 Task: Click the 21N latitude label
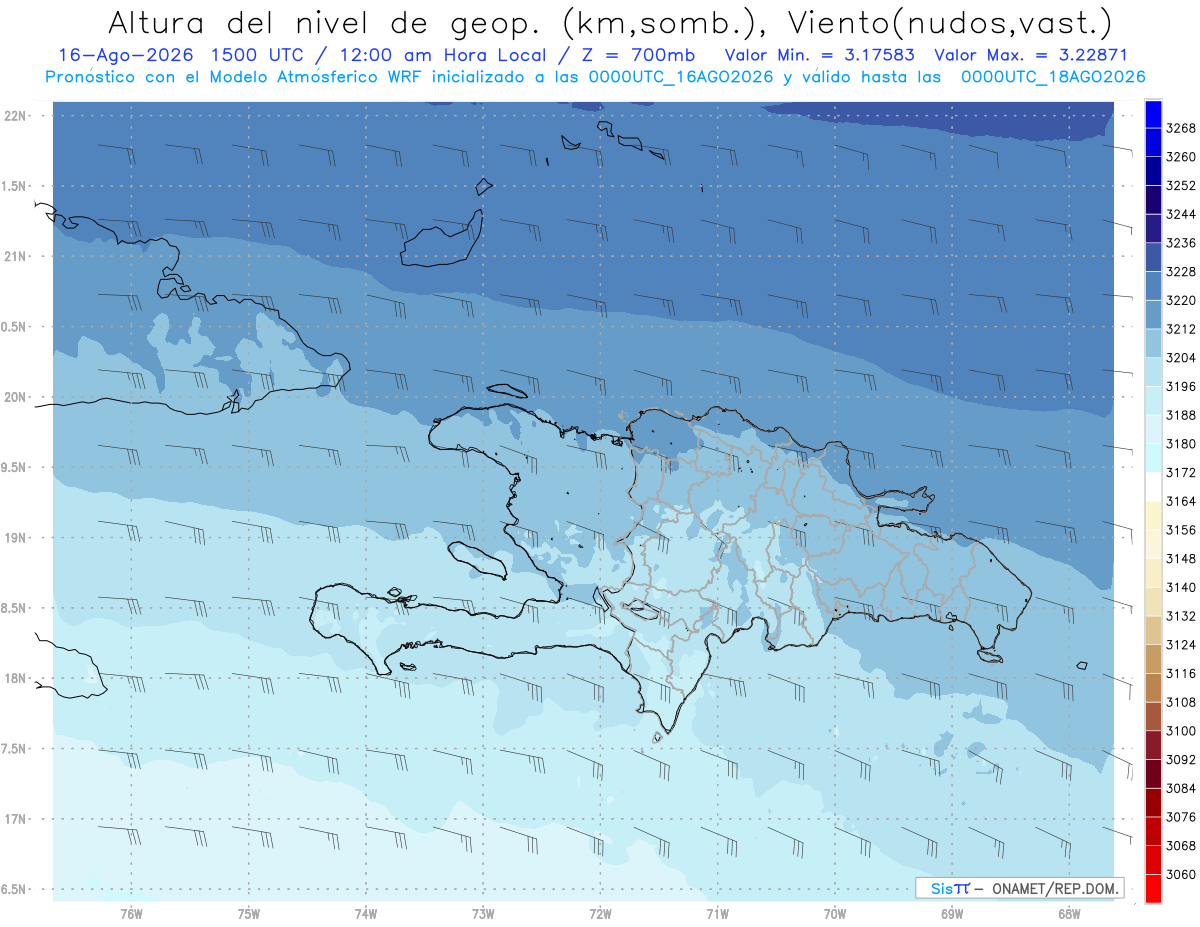15,256
